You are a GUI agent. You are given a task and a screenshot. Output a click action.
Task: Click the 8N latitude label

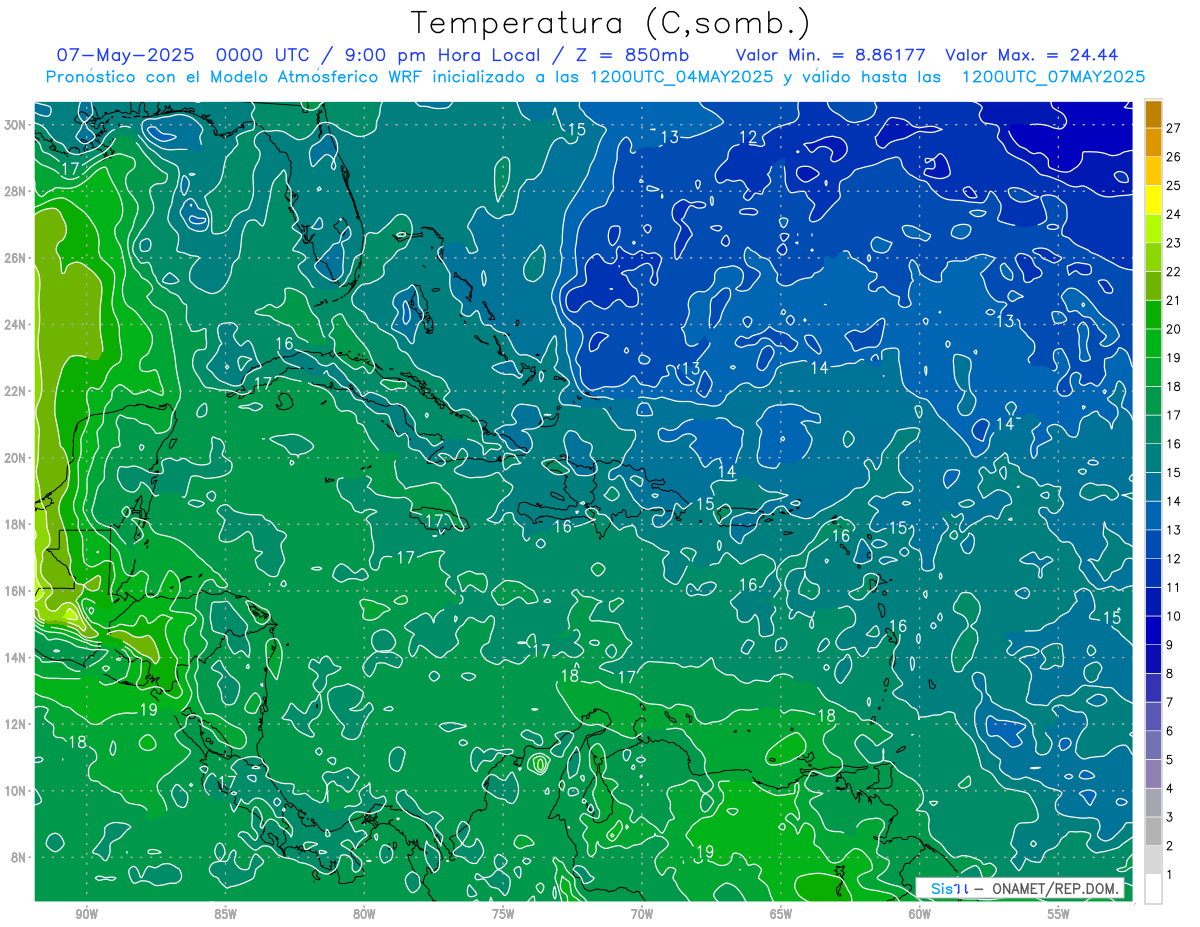[20, 857]
